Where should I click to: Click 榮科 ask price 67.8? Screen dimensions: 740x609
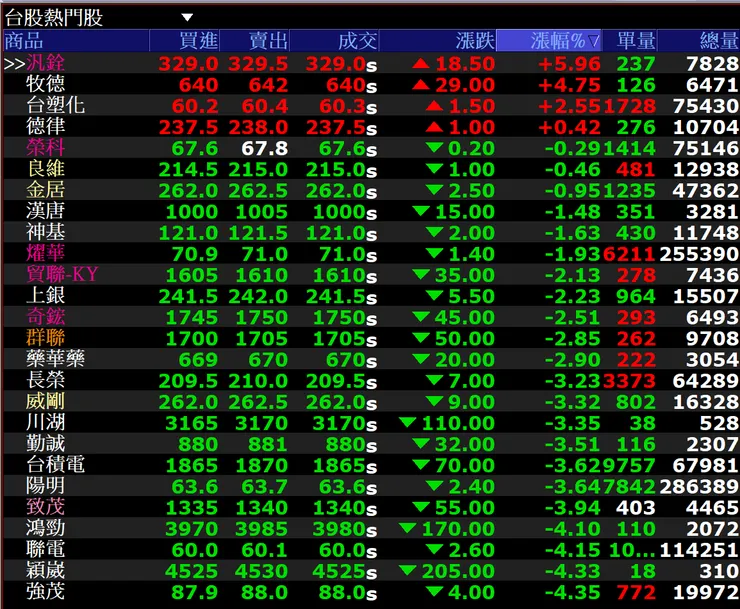(x=264, y=149)
